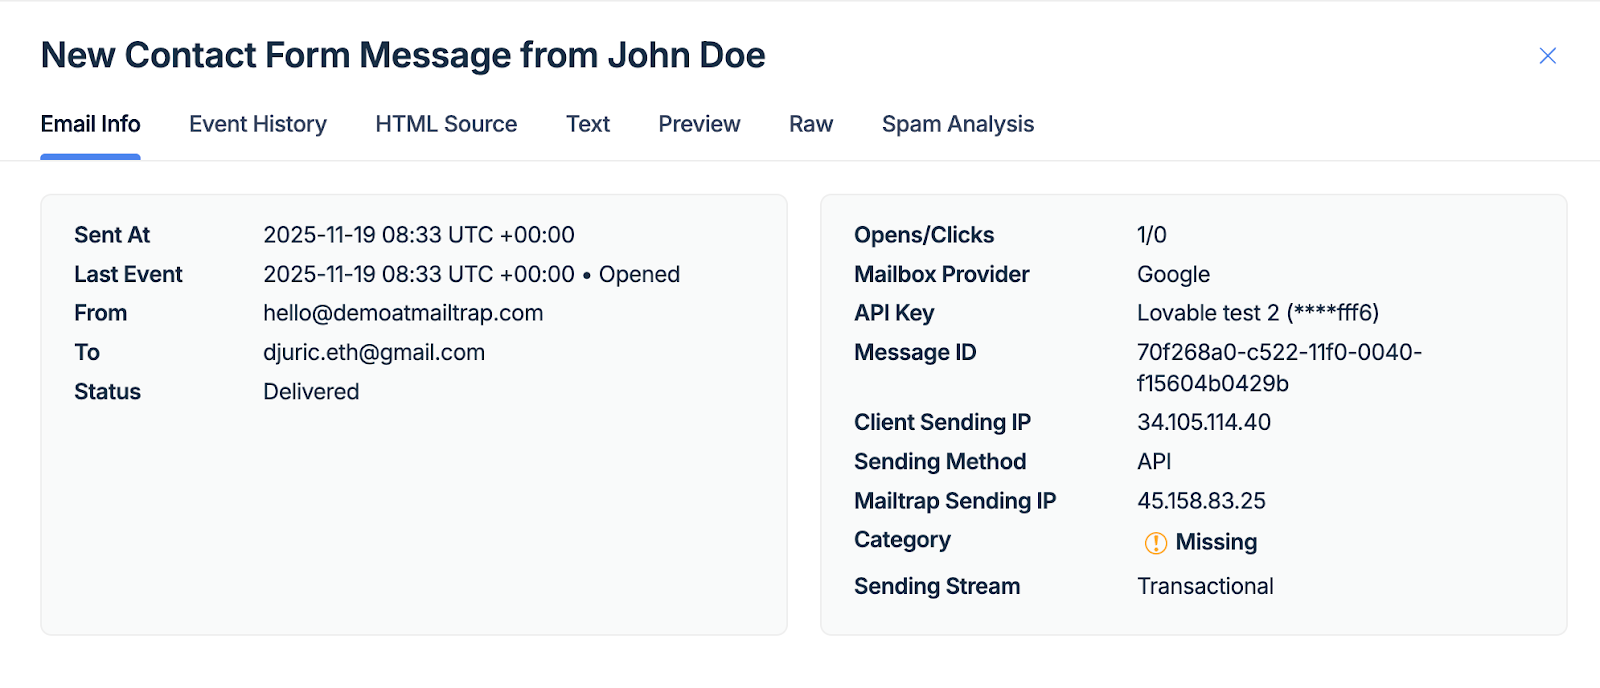Click the Sent At timestamp value
The image size is (1600, 688).
(419, 235)
